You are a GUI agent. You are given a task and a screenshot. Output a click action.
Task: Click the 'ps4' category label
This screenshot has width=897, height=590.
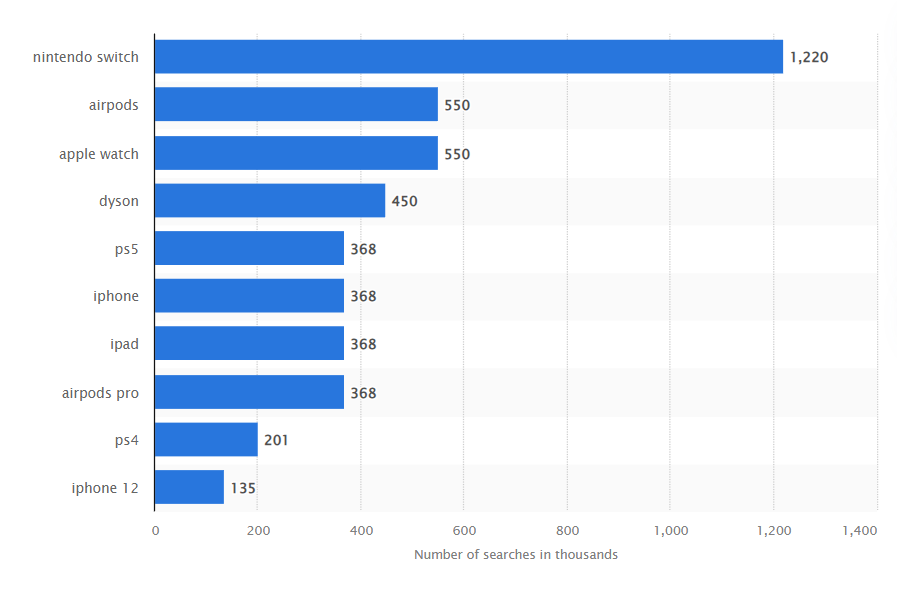[x=126, y=441]
